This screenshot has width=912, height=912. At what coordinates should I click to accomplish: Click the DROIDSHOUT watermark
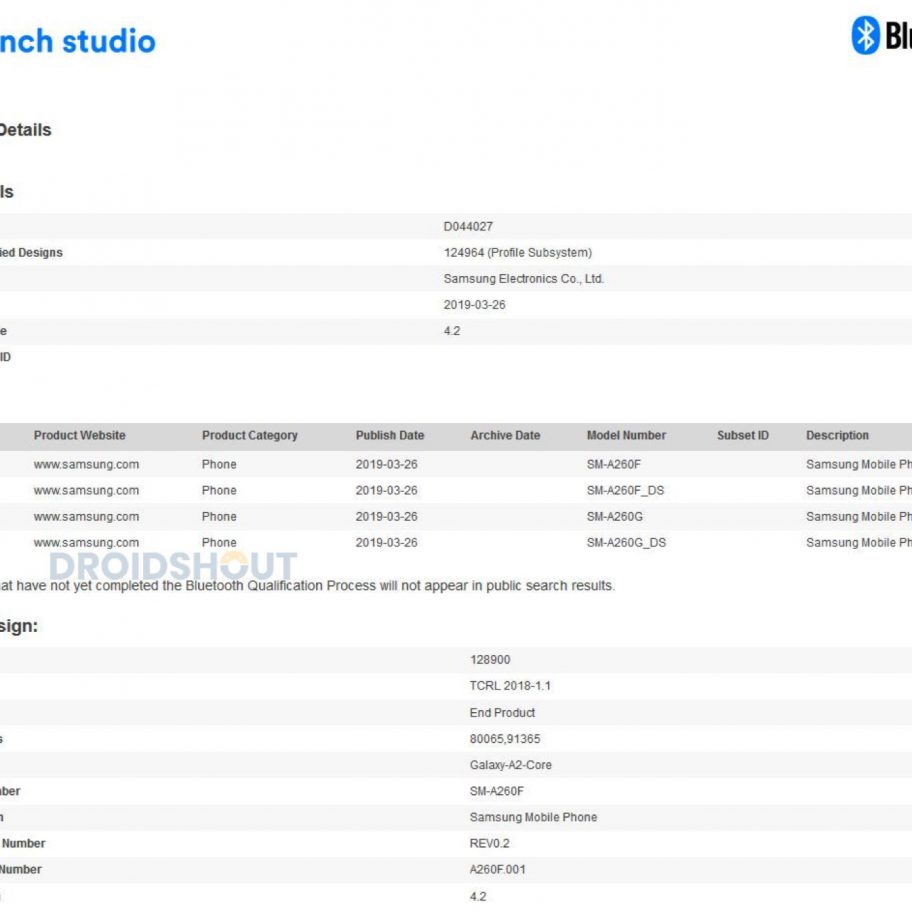[173, 567]
